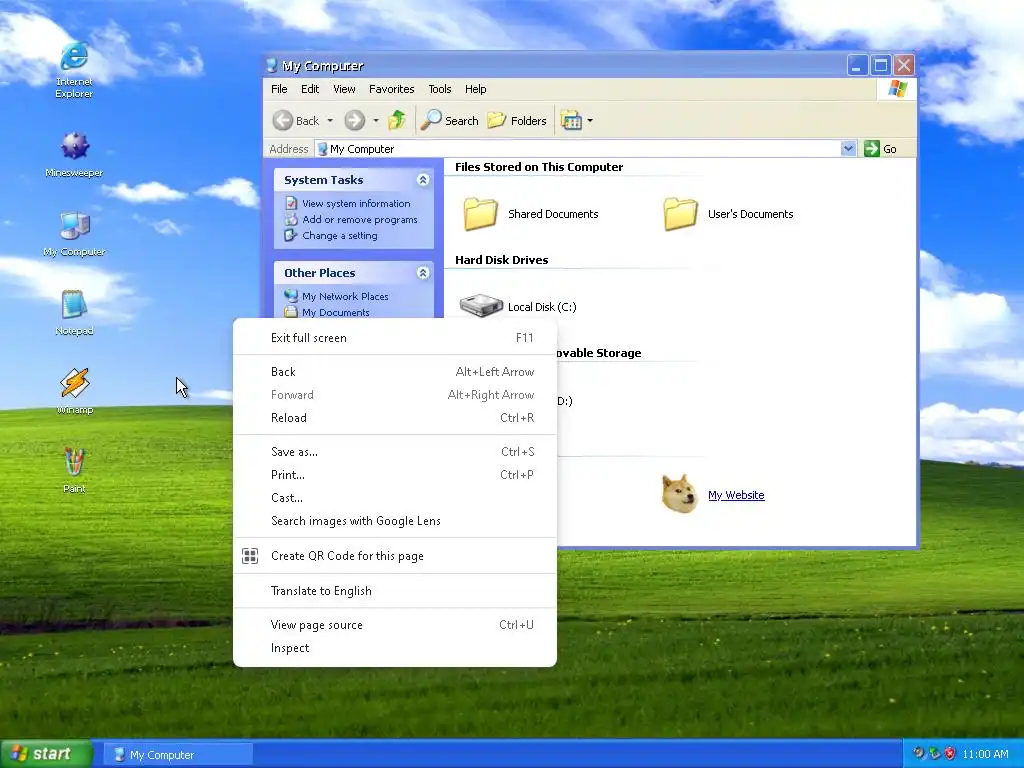Choose Translate to English
The image size is (1024, 768).
tap(395, 591)
